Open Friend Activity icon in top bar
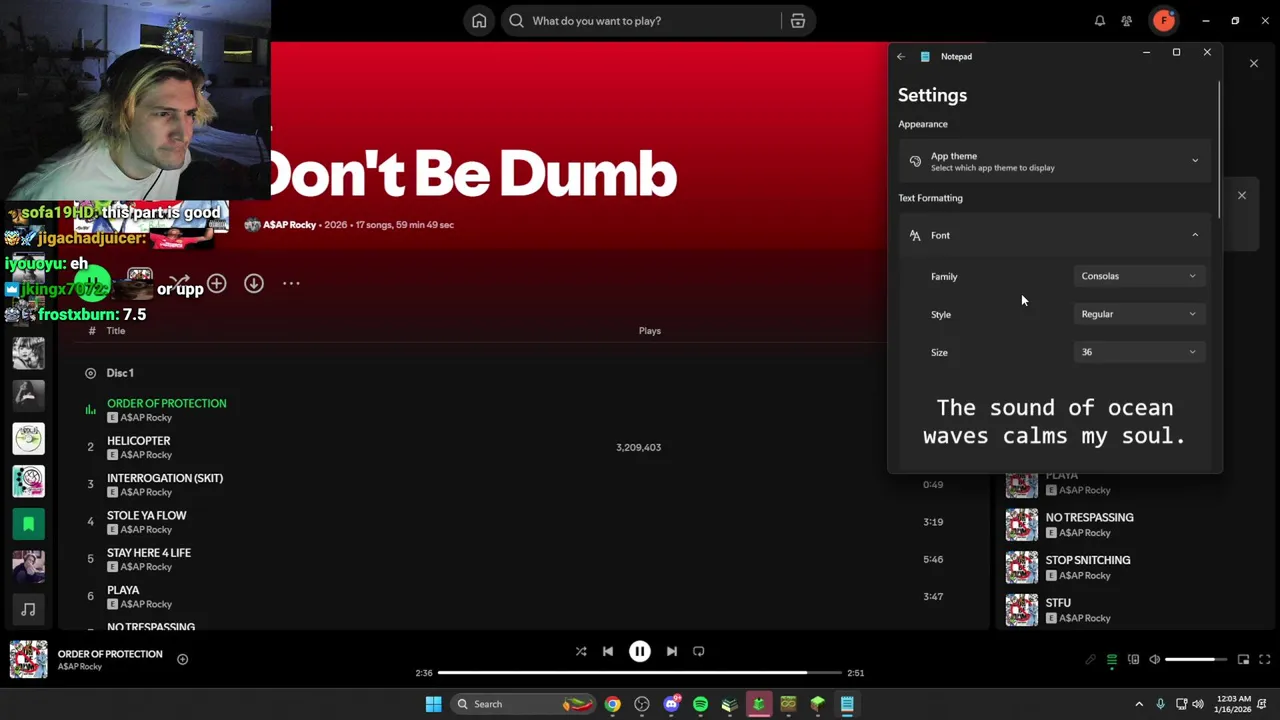The height and width of the screenshot is (720, 1280). pos(1127,21)
